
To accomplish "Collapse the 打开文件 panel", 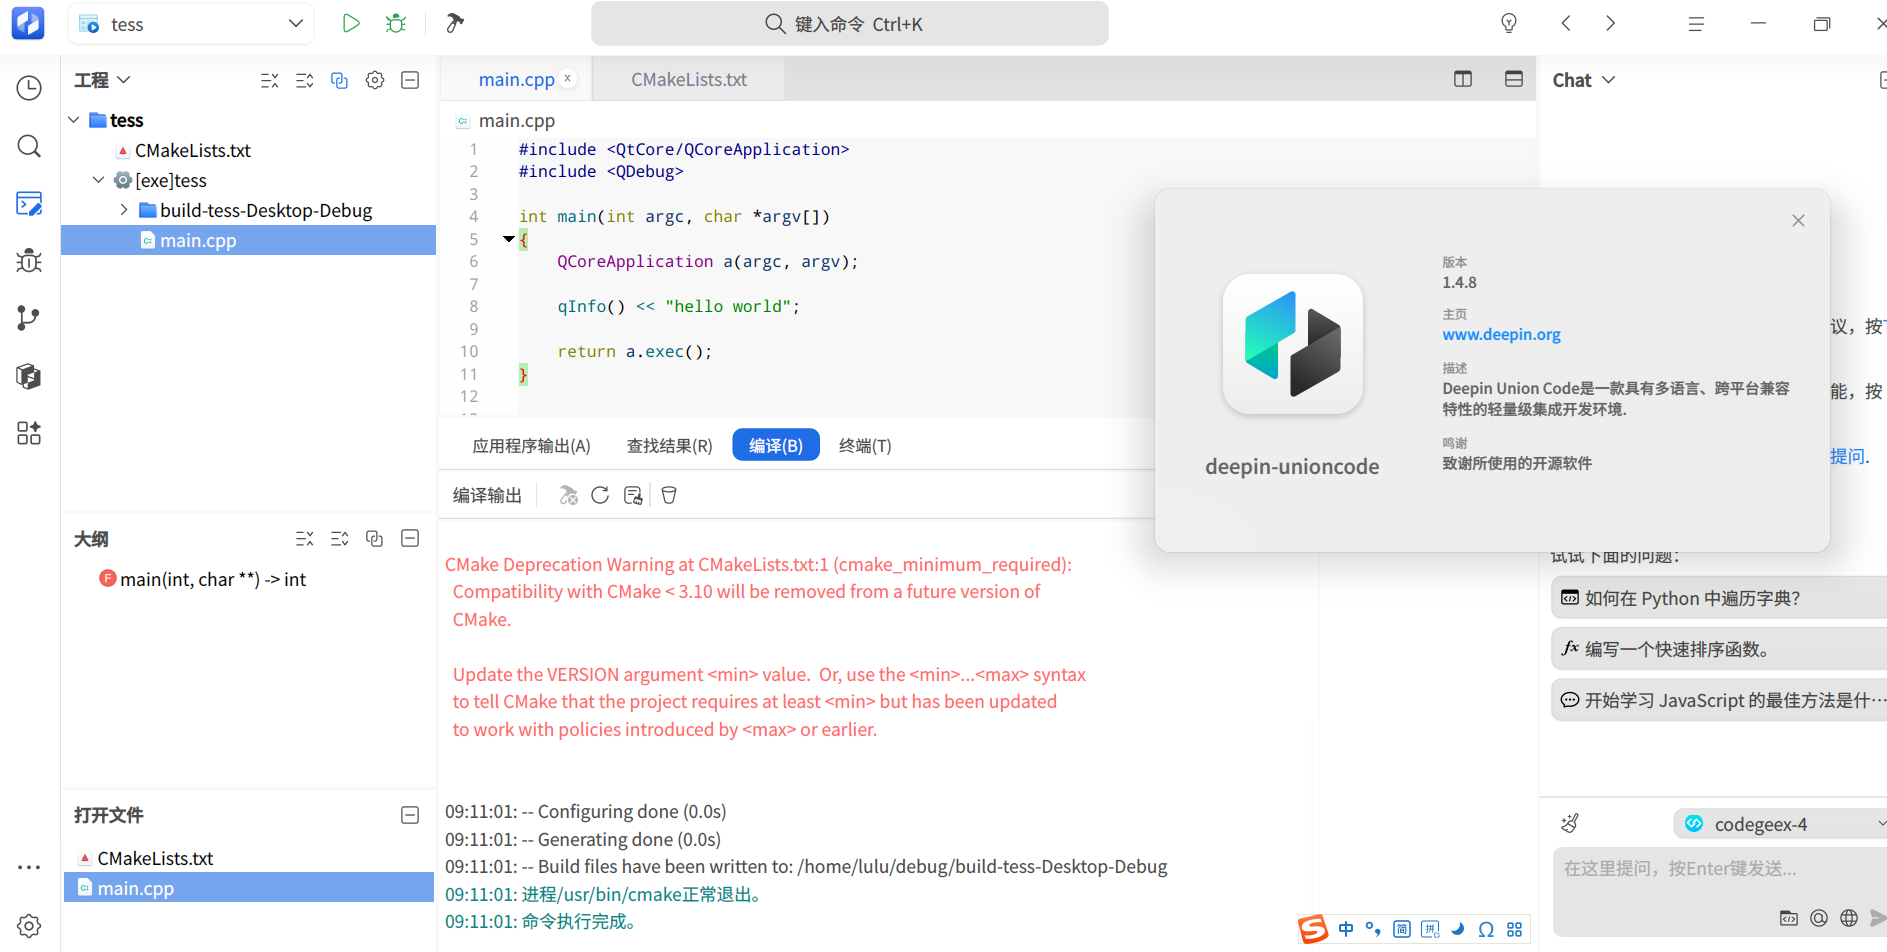I will pos(410,815).
